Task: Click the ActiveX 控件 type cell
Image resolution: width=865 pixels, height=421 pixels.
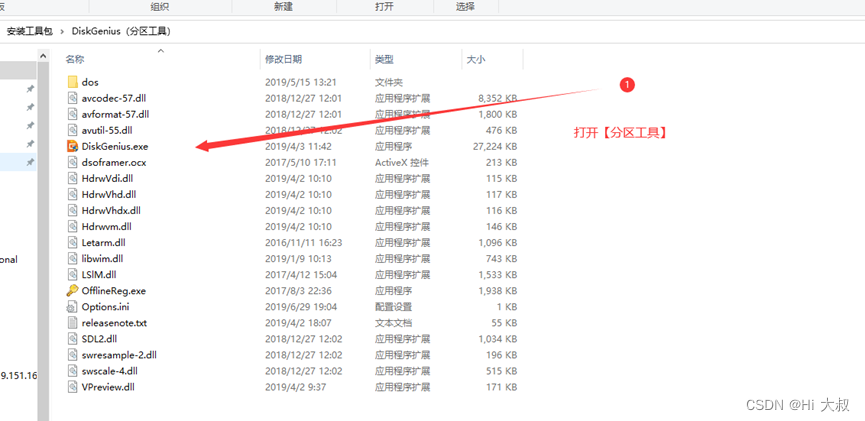Action: 402,162
